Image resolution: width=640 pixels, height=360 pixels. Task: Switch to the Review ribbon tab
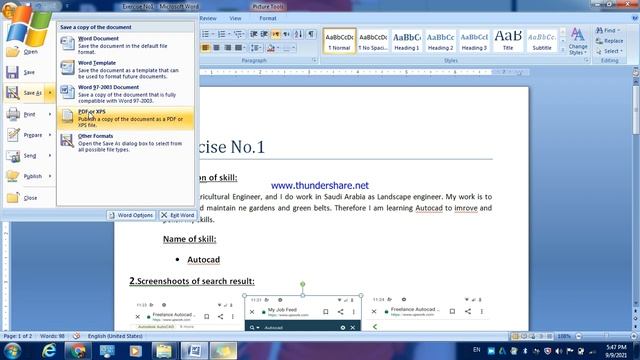208,18
